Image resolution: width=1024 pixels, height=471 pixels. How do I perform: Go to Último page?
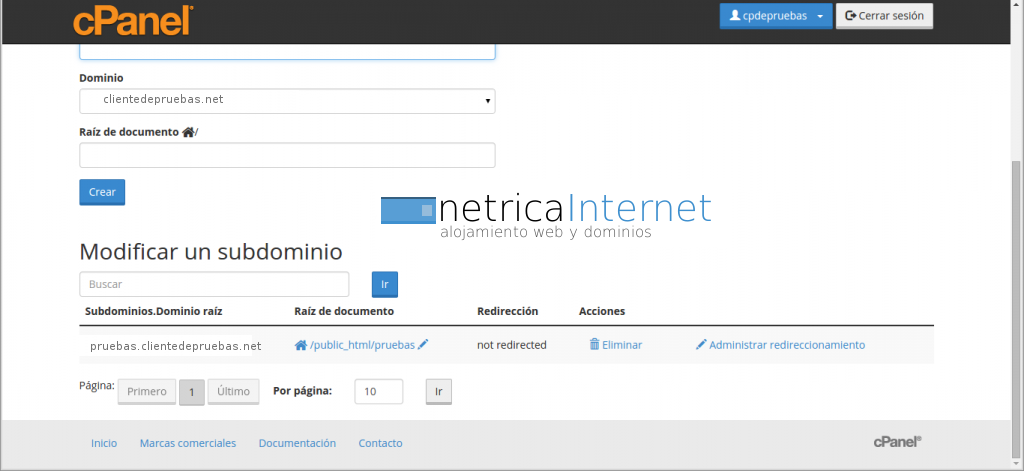tap(233, 392)
